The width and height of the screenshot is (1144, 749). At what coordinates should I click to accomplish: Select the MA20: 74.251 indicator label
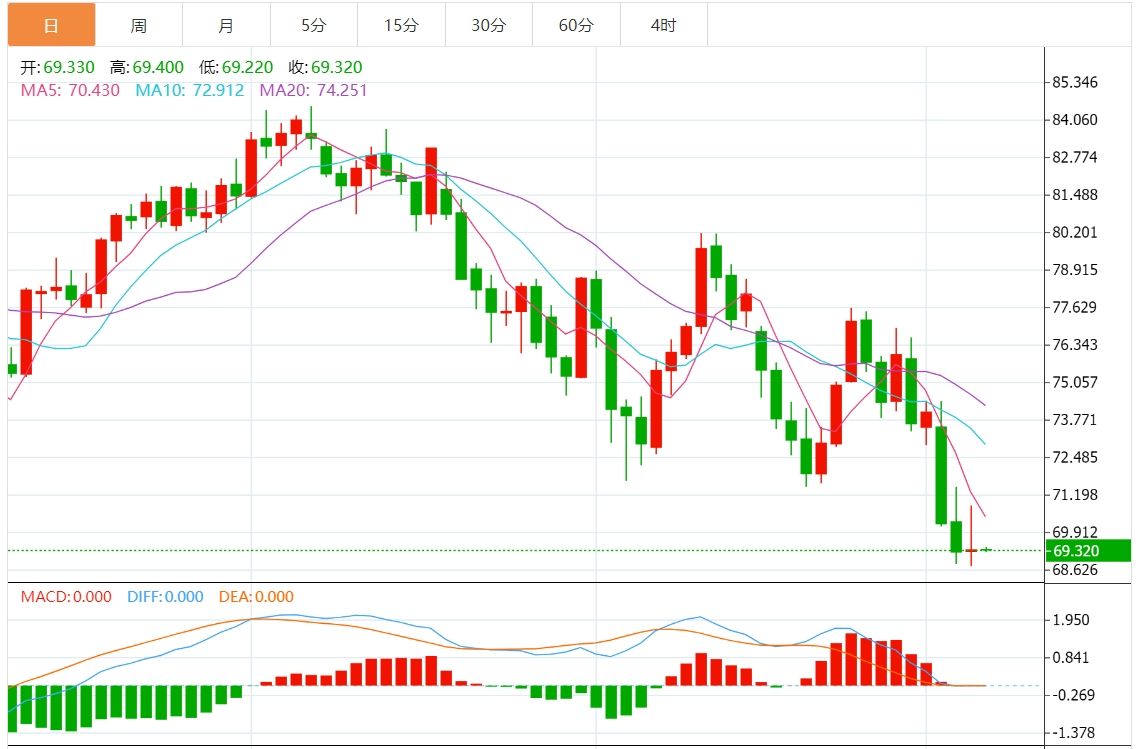click(x=313, y=90)
